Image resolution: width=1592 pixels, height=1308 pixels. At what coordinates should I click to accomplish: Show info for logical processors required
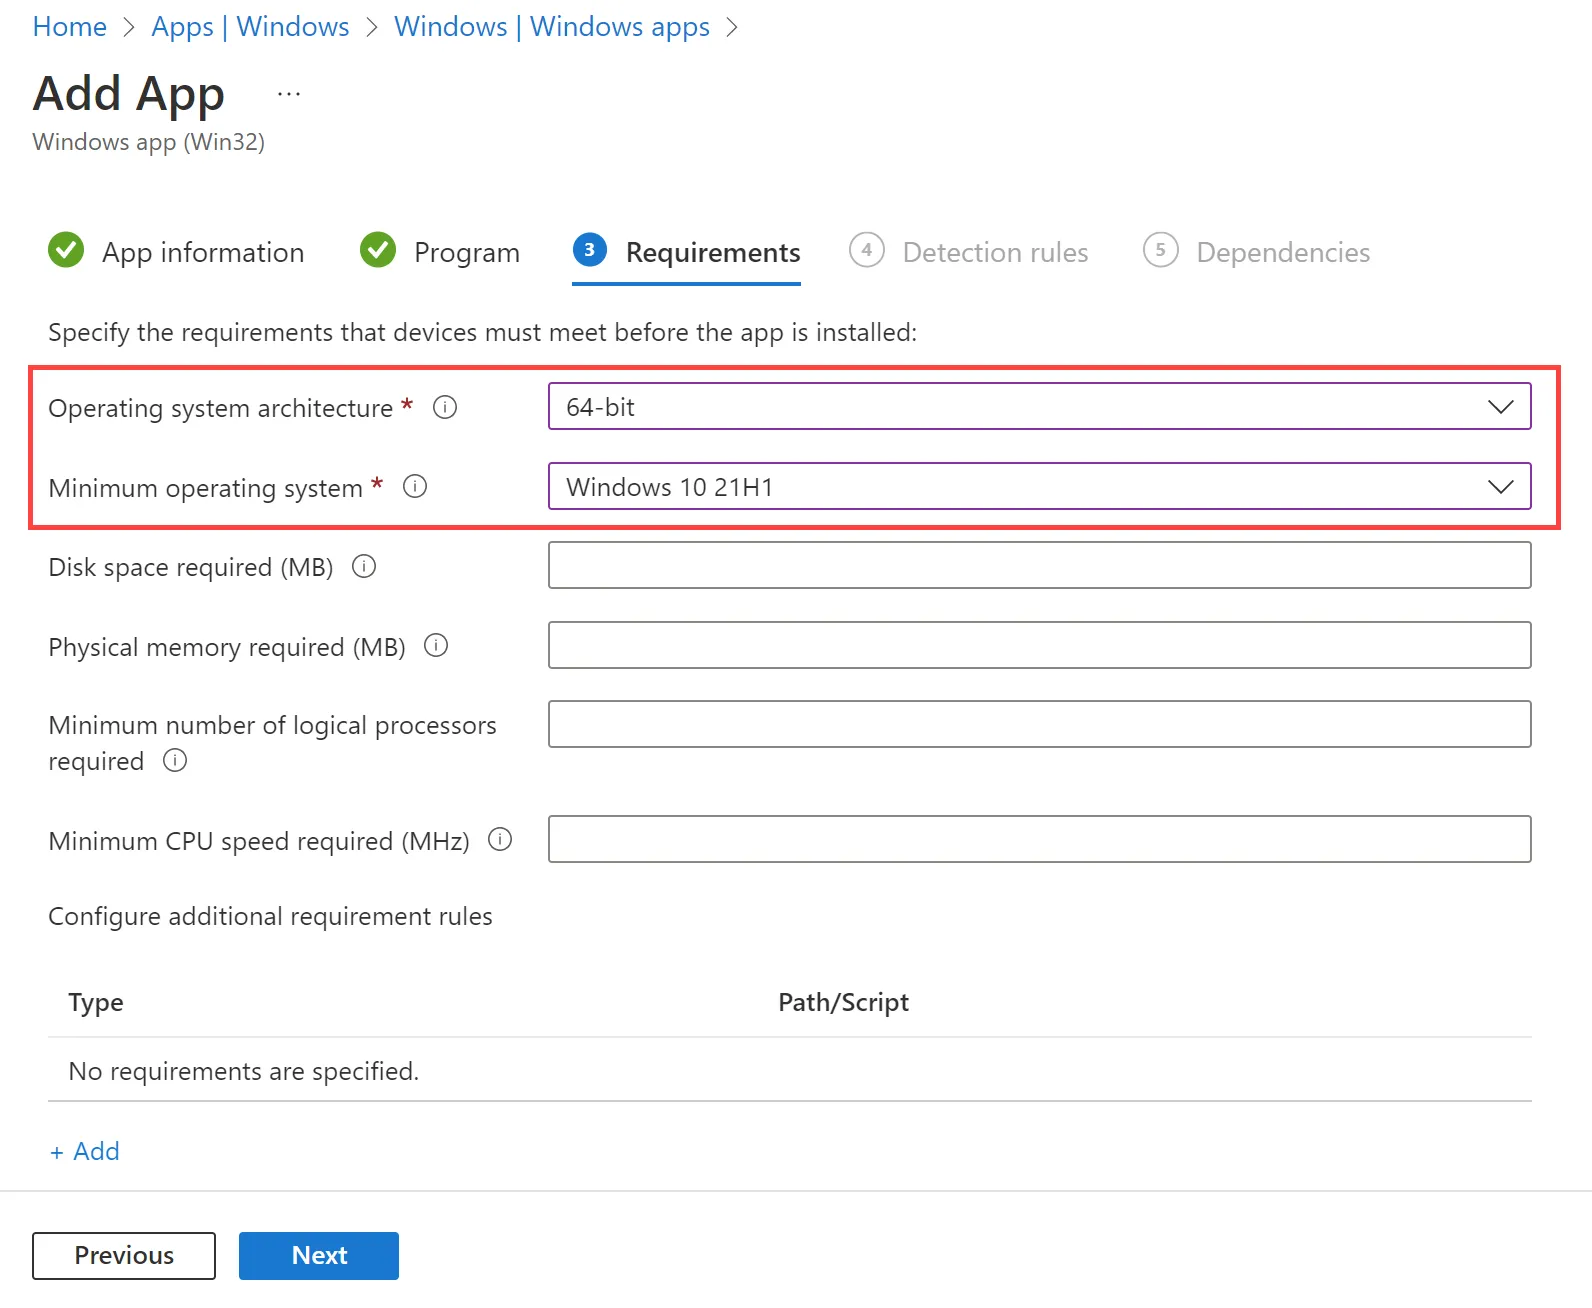[x=175, y=761]
